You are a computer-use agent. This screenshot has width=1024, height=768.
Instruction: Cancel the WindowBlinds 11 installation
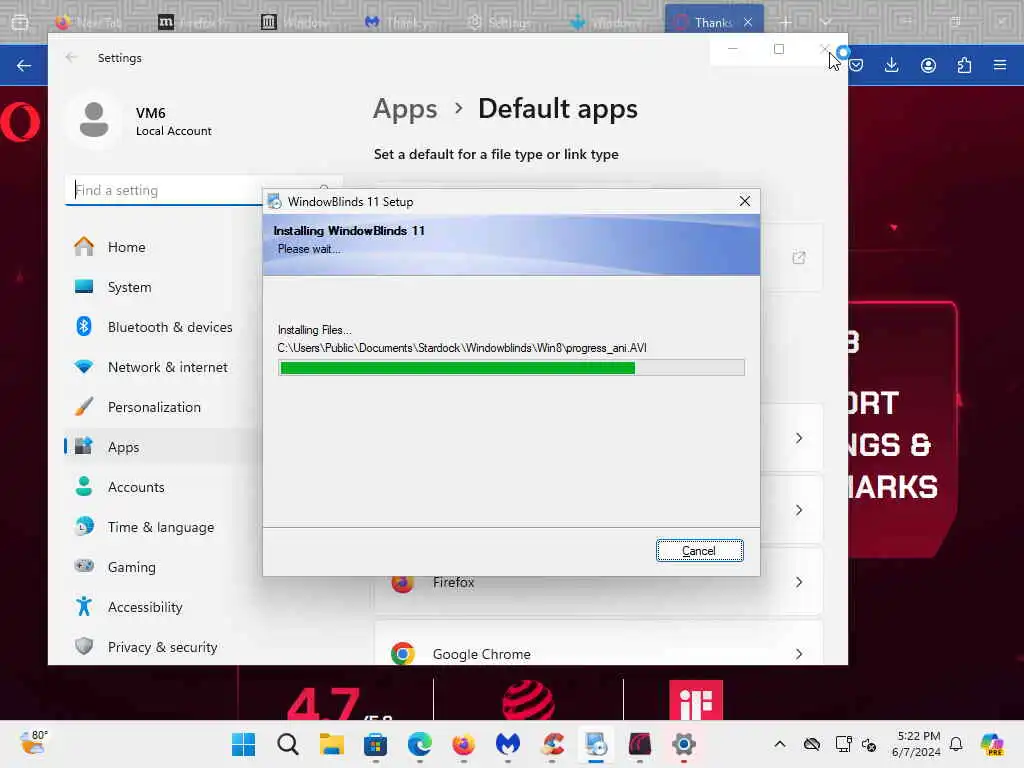pyautogui.click(x=699, y=551)
